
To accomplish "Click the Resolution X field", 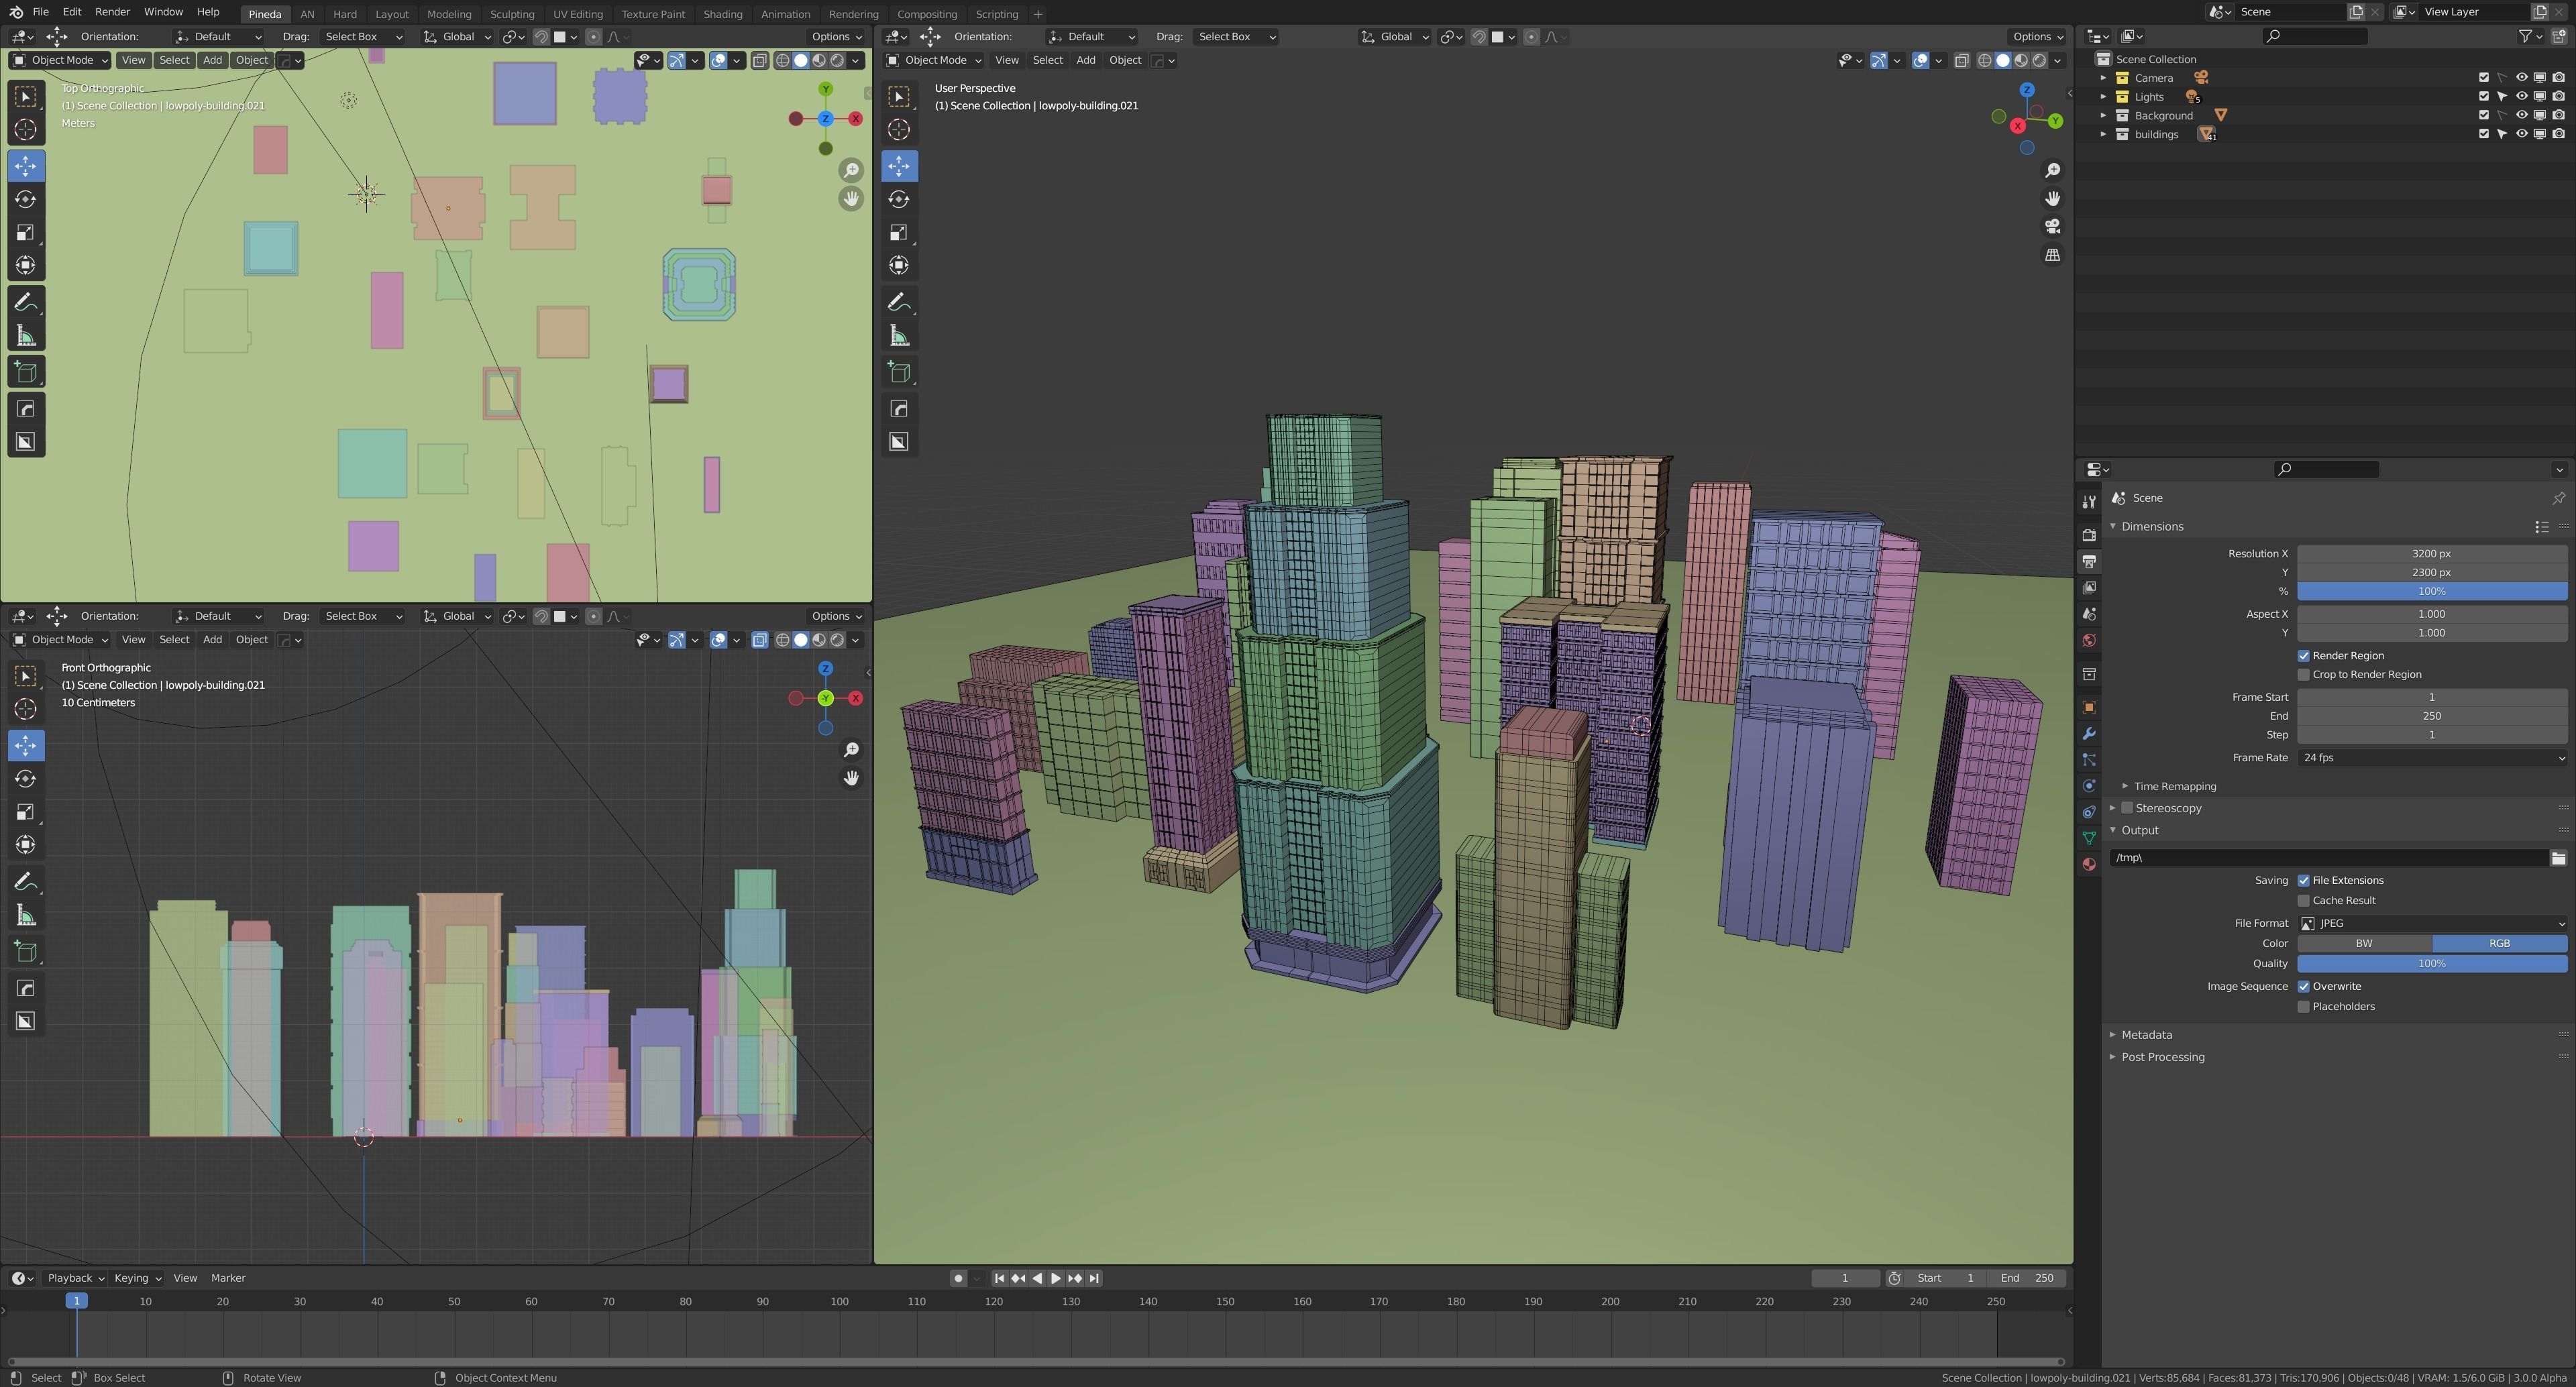I will click(2432, 554).
